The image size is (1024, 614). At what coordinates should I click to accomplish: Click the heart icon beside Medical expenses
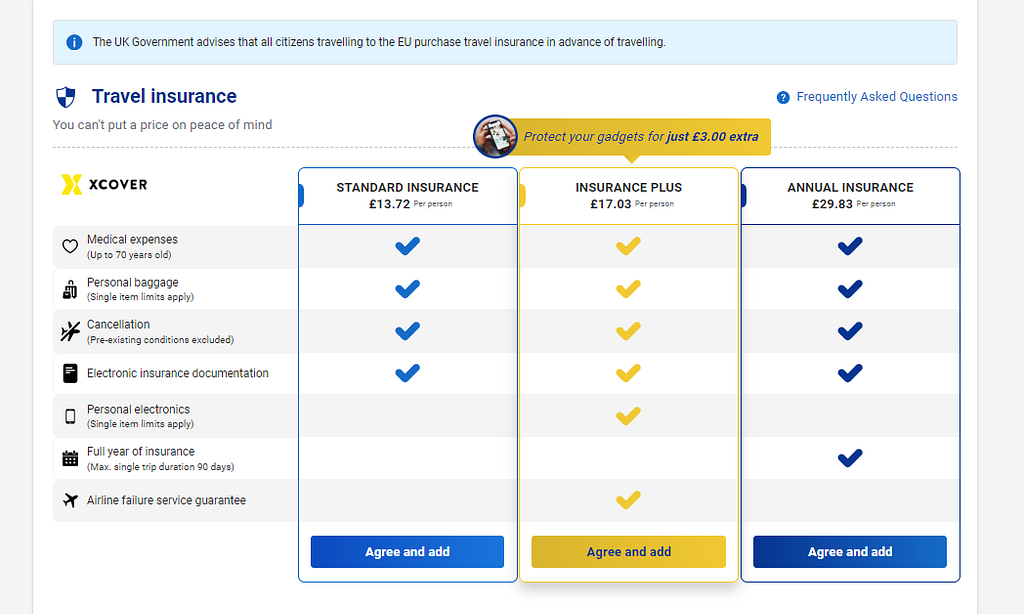[x=70, y=246]
